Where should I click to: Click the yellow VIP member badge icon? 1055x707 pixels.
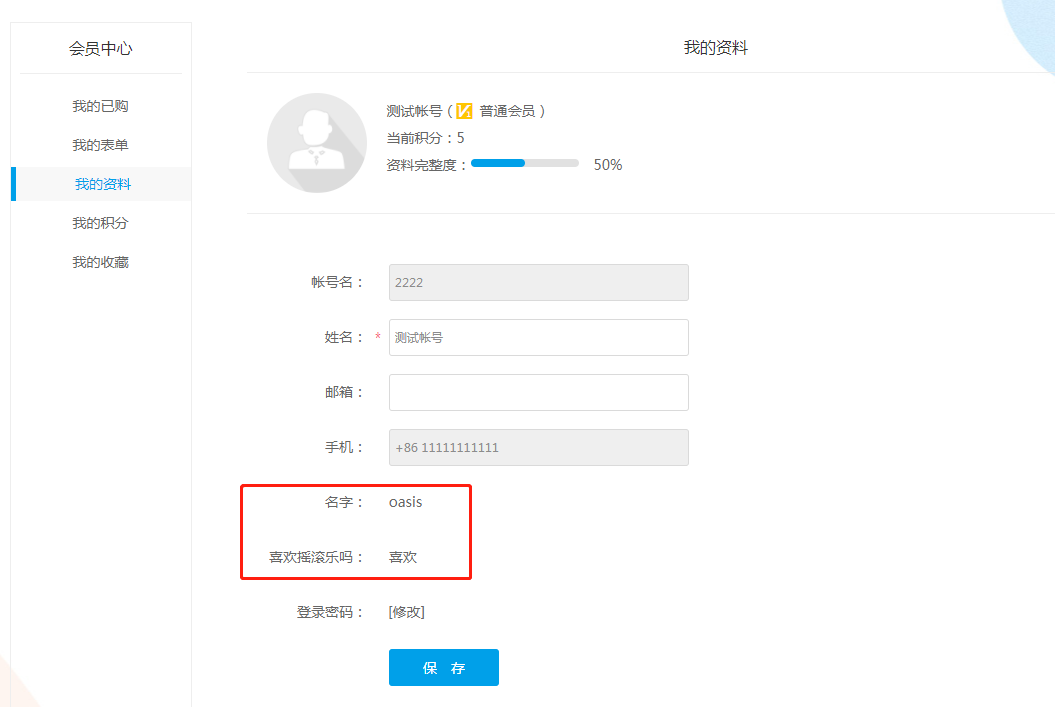[464, 111]
